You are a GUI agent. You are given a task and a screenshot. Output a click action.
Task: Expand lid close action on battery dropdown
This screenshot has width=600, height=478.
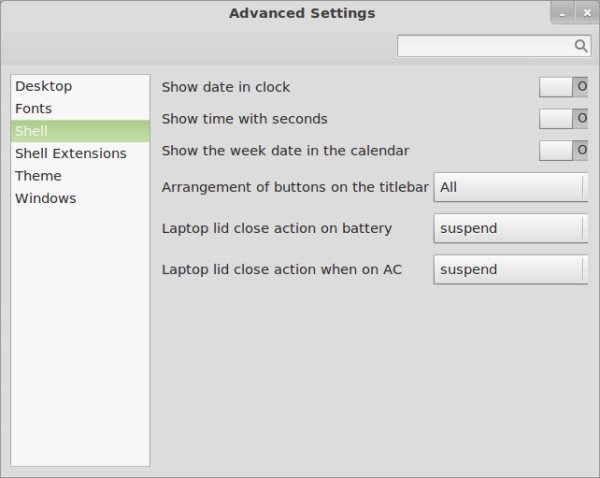tap(510, 228)
